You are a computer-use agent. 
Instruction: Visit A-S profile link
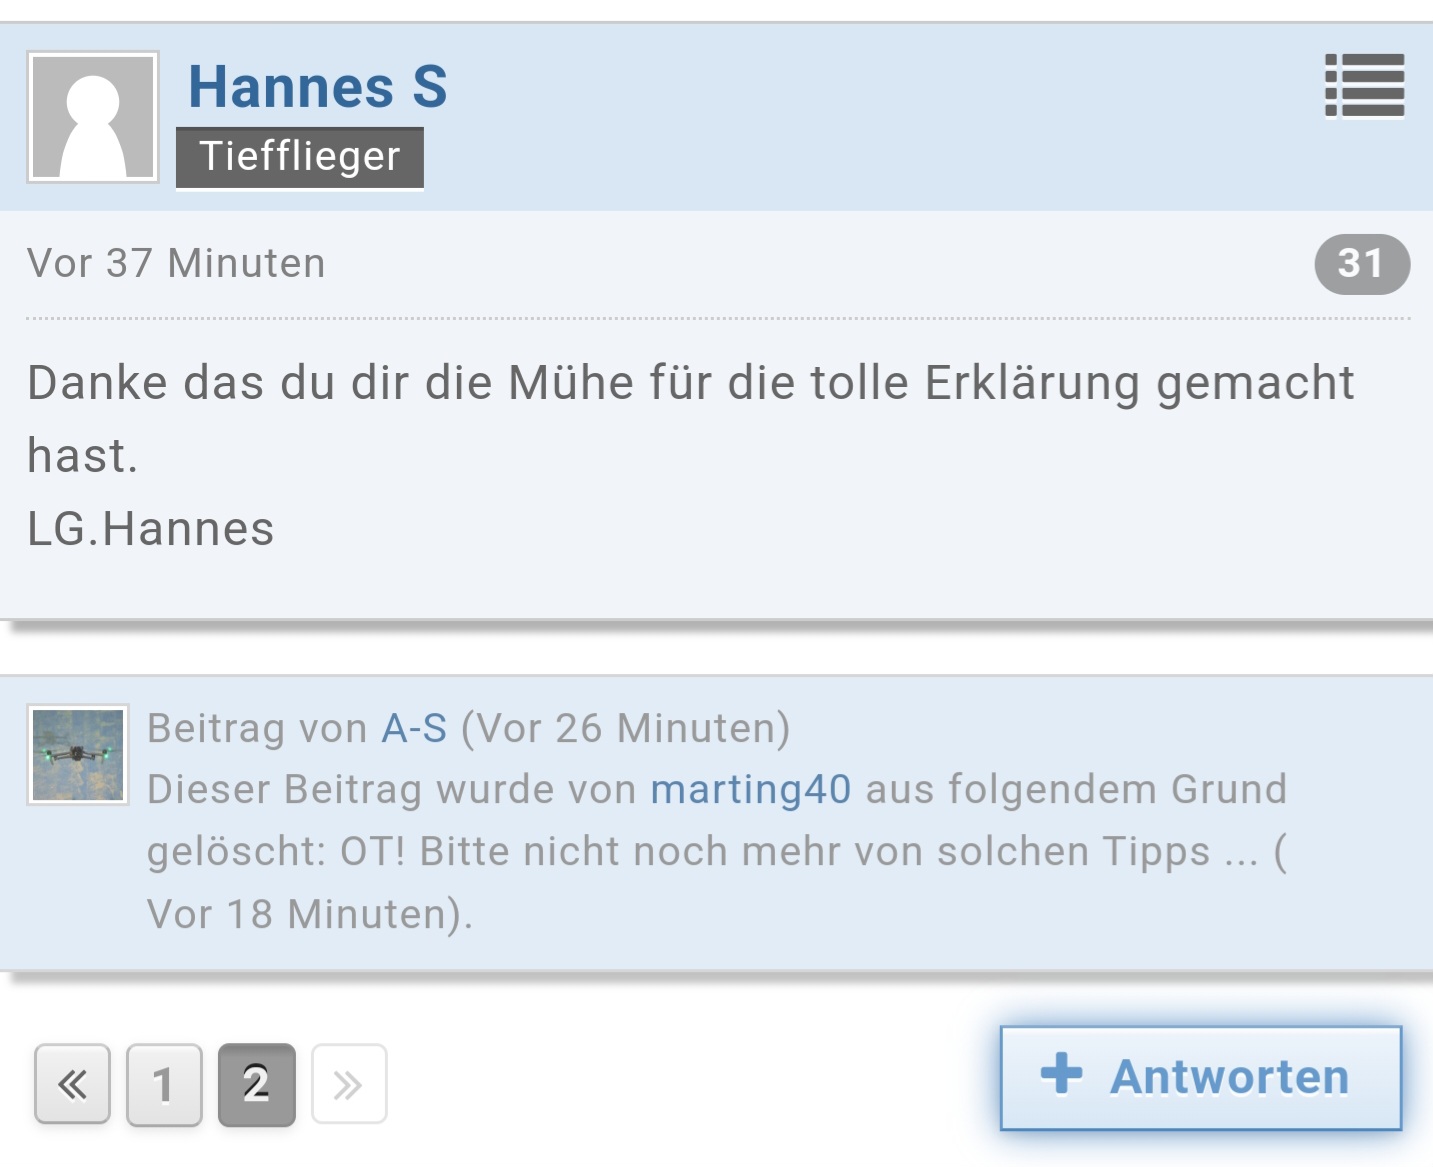point(414,728)
